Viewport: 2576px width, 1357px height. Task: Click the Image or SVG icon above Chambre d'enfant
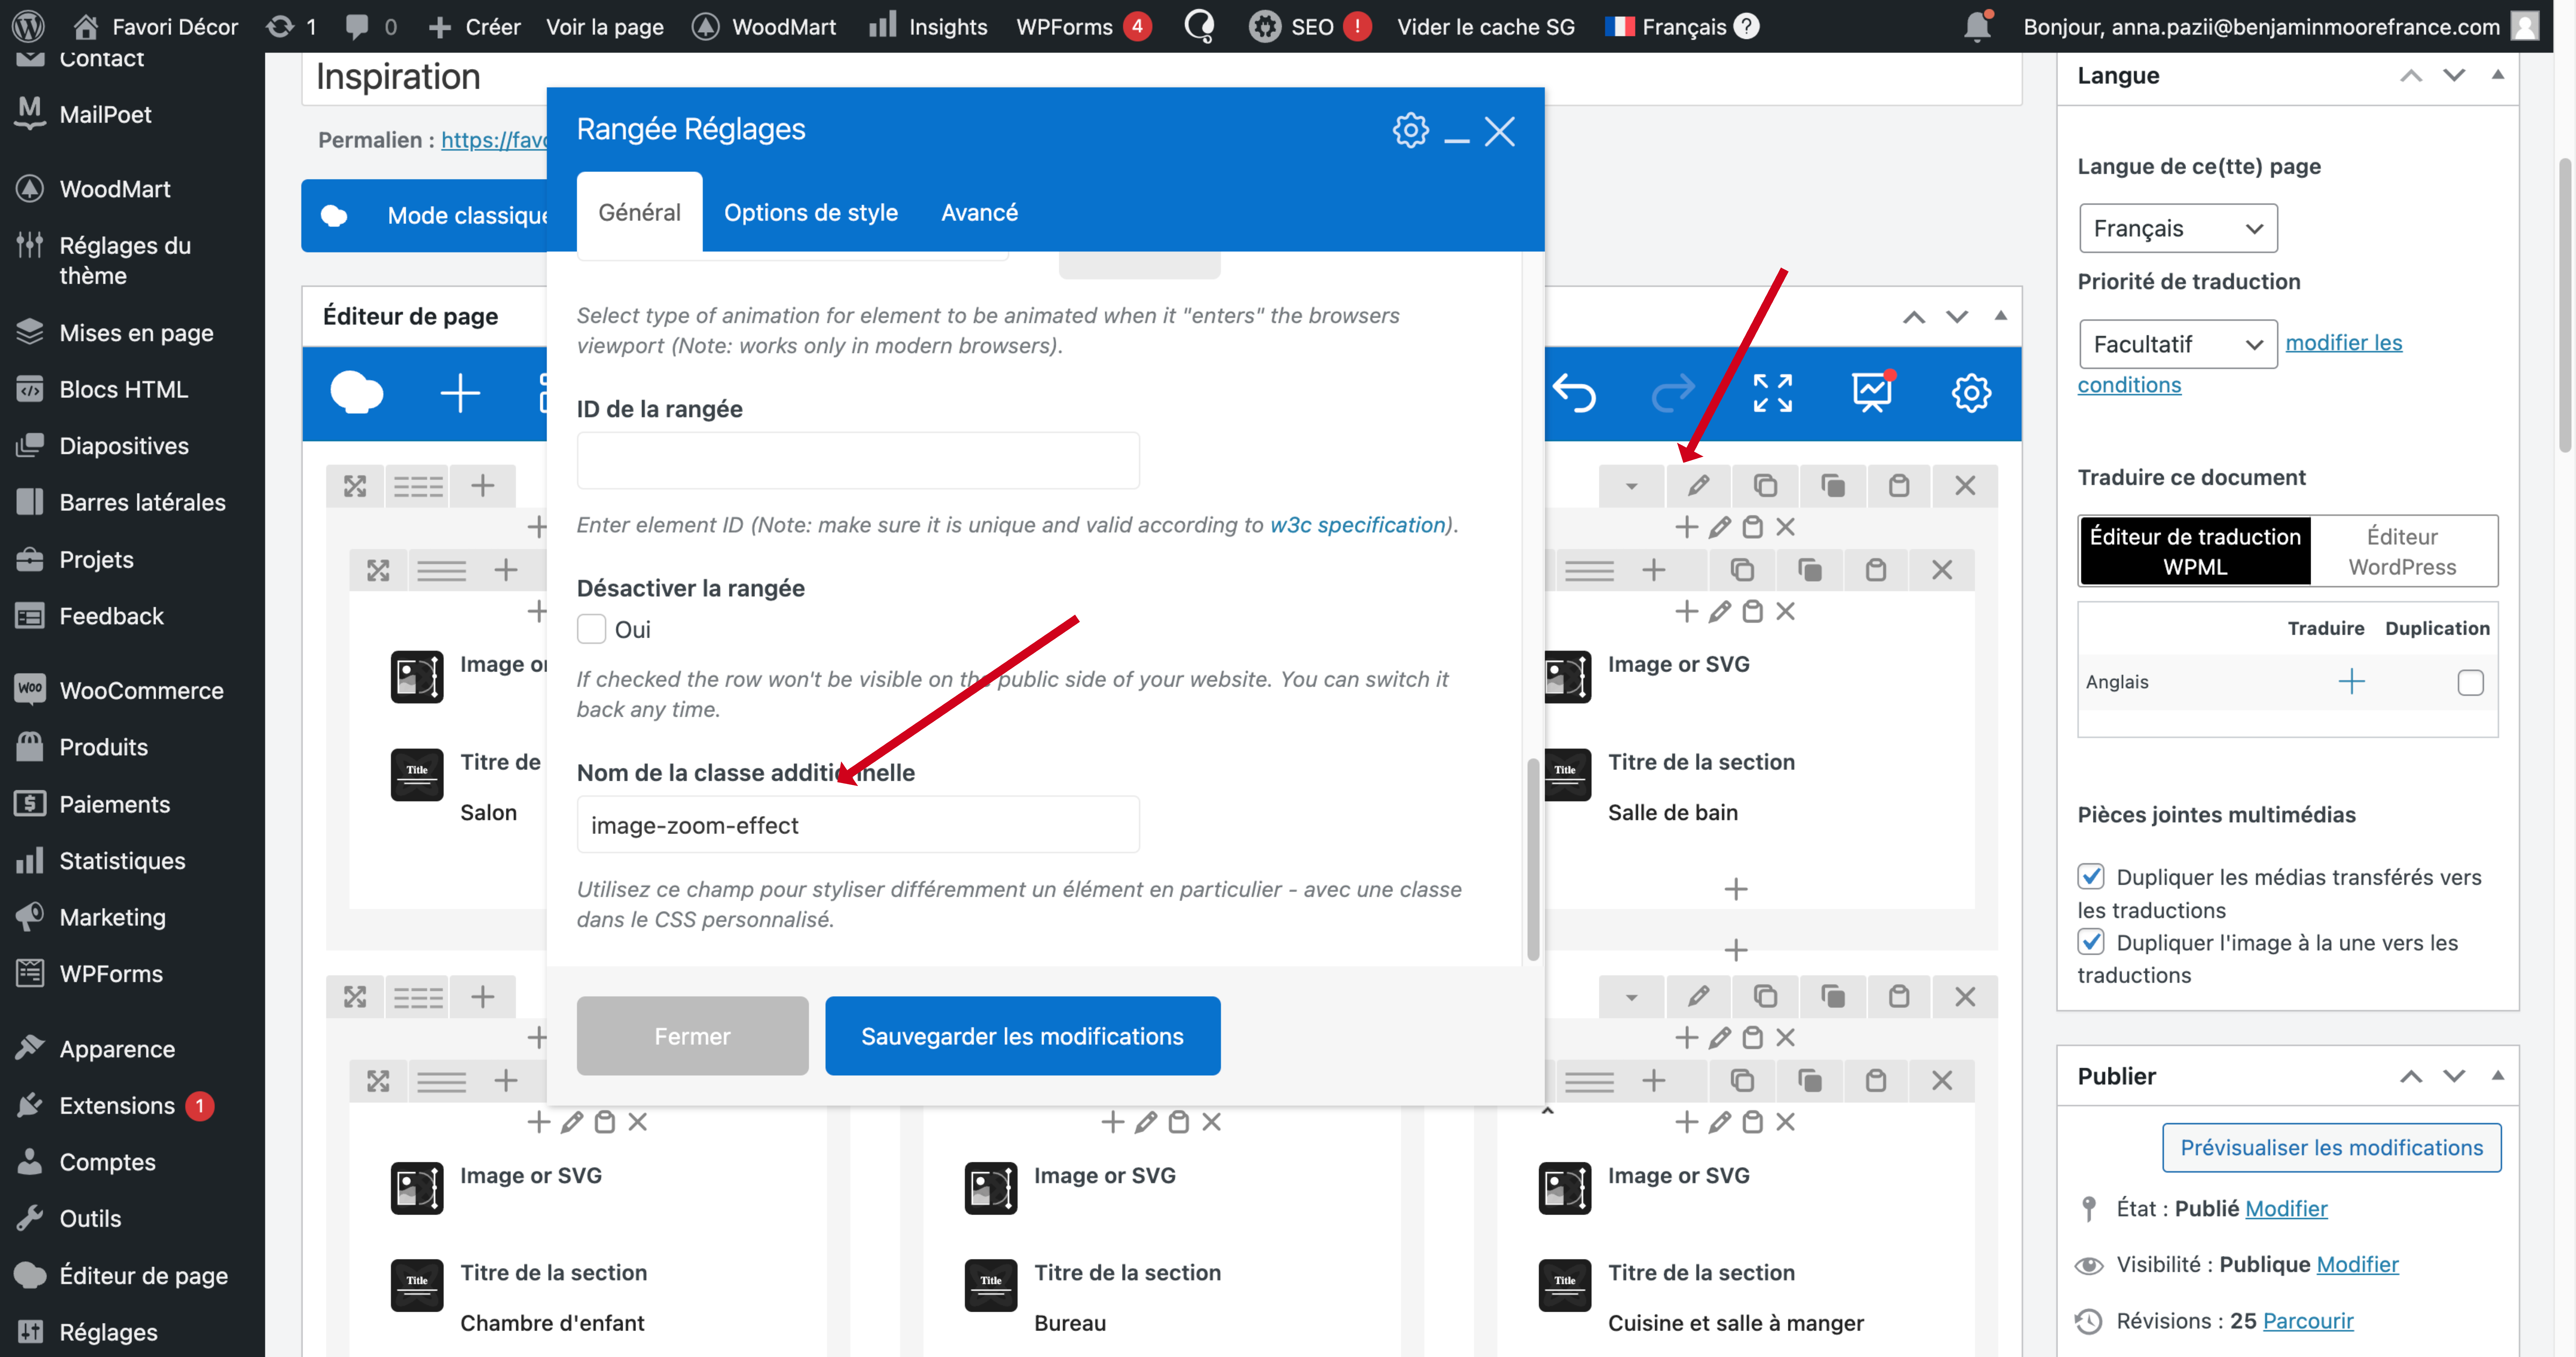[417, 1188]
